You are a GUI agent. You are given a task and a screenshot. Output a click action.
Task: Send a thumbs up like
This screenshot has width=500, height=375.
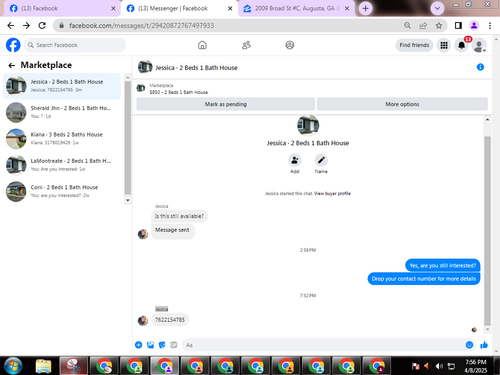484,345
